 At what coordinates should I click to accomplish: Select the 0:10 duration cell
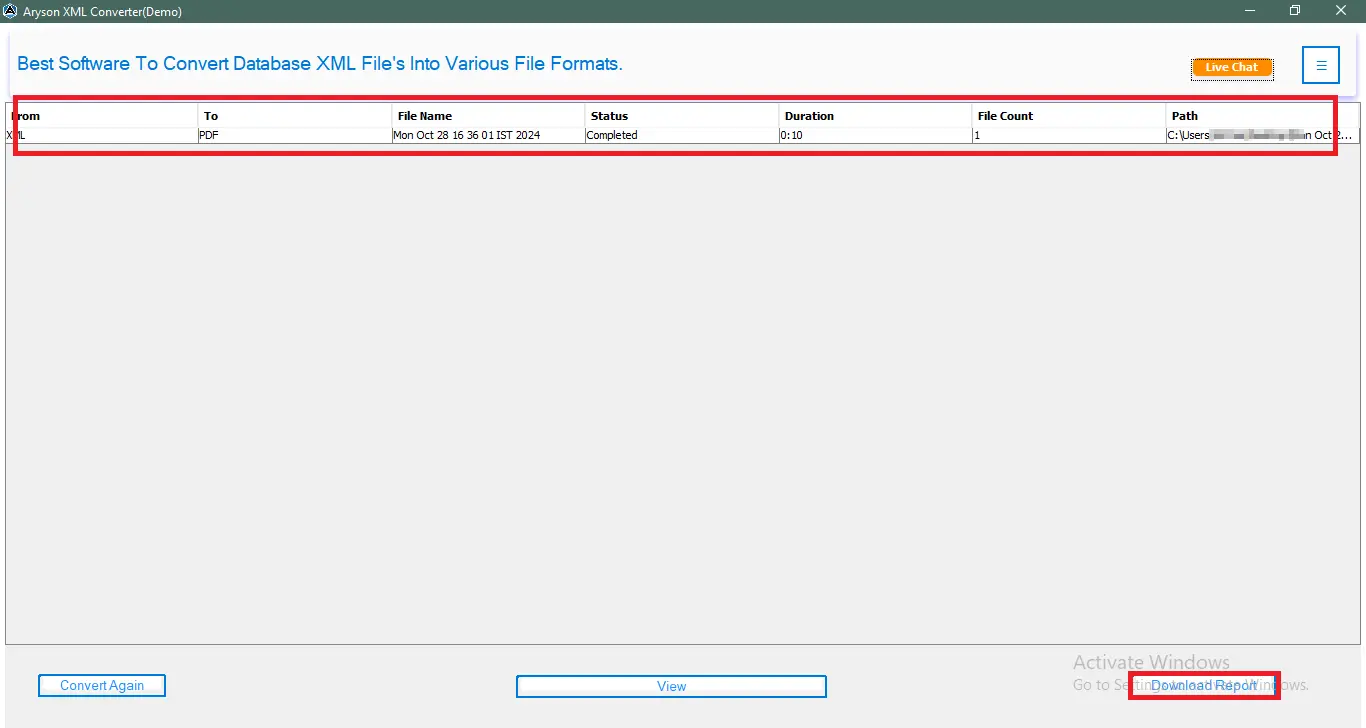pos(876,135)
